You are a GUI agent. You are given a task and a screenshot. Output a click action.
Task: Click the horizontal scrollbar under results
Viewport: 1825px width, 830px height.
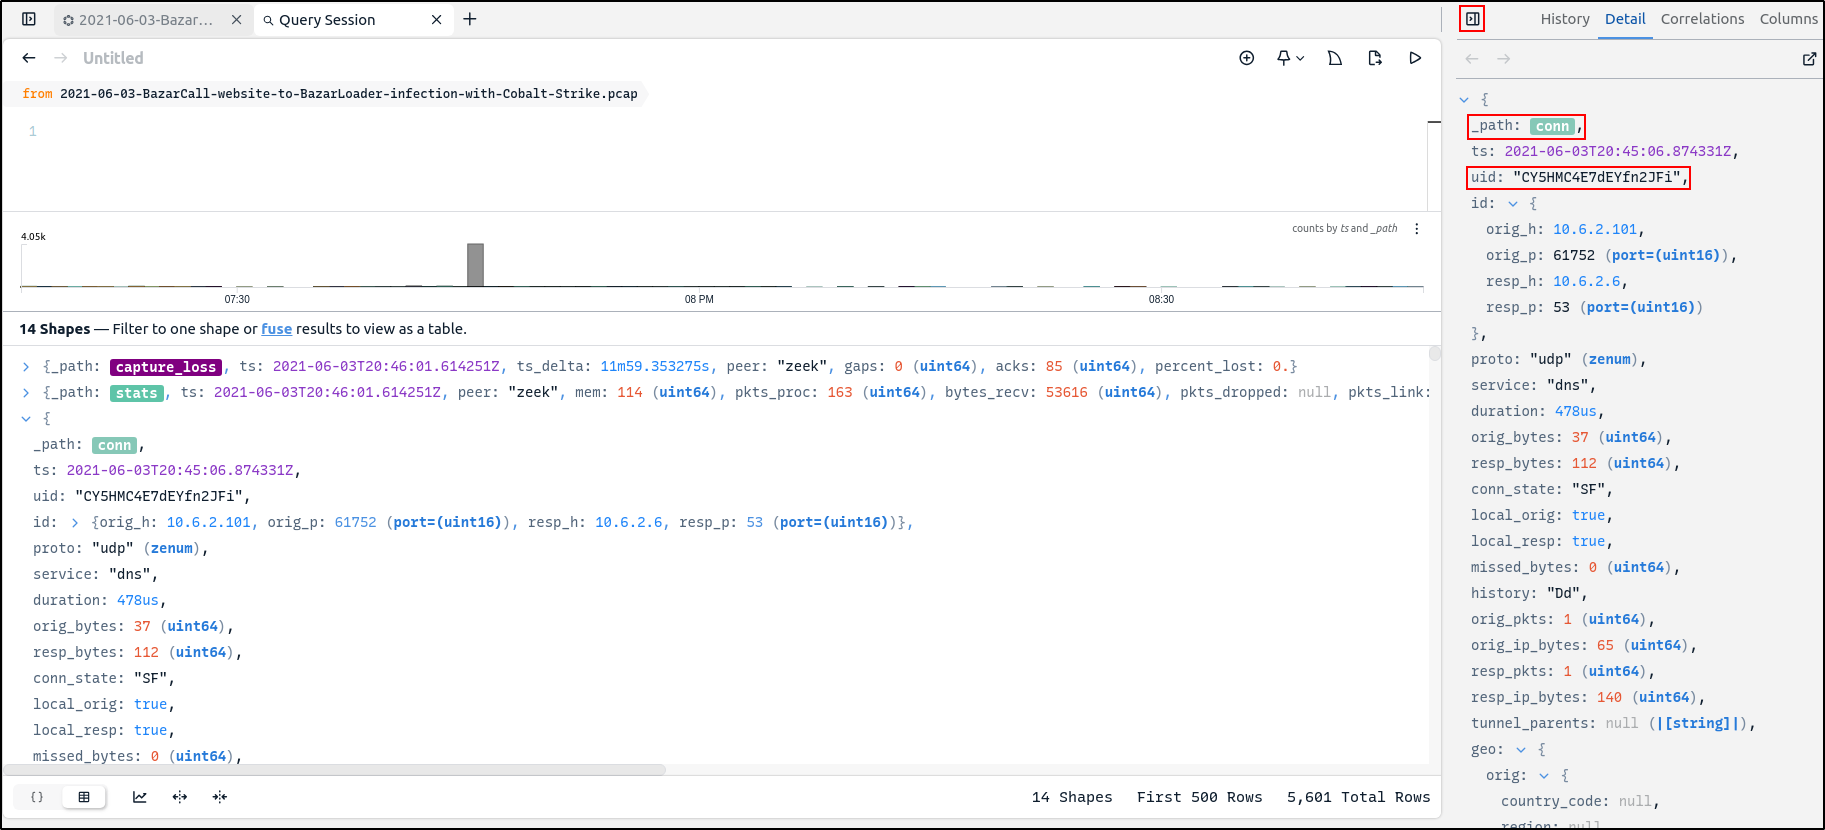pos(335,770)
